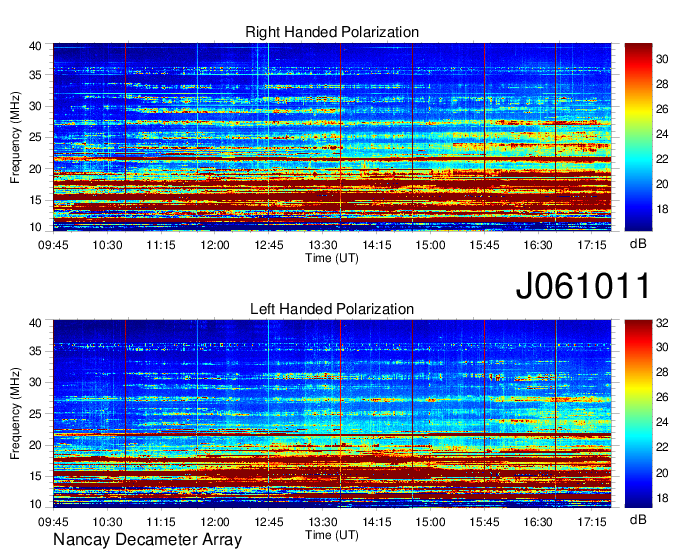Click the 11:15 tick on the left-handed time axis
The width and height of the screenshot is (680, 552).
(x=161, y=522)
